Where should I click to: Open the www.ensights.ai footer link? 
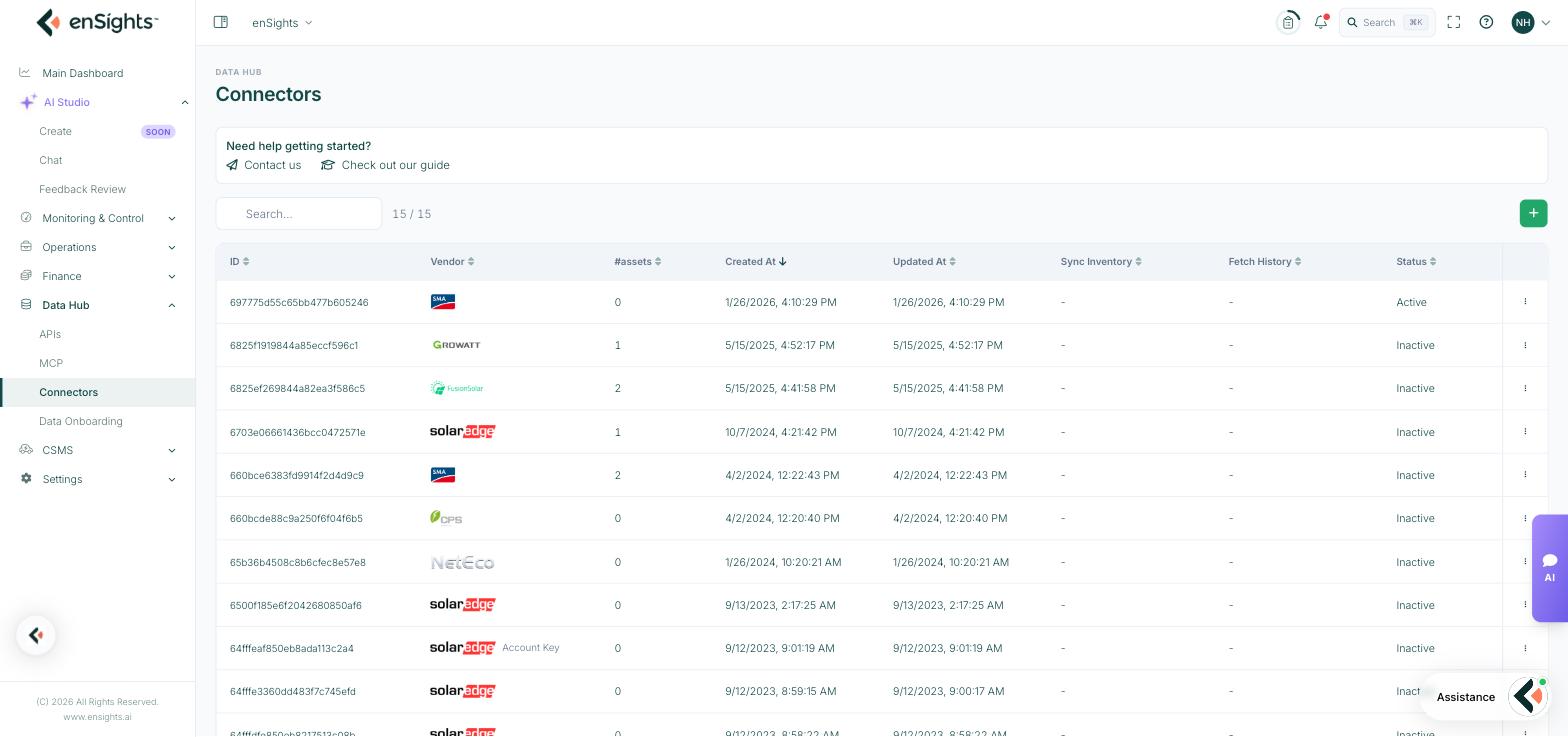point(97,717)
